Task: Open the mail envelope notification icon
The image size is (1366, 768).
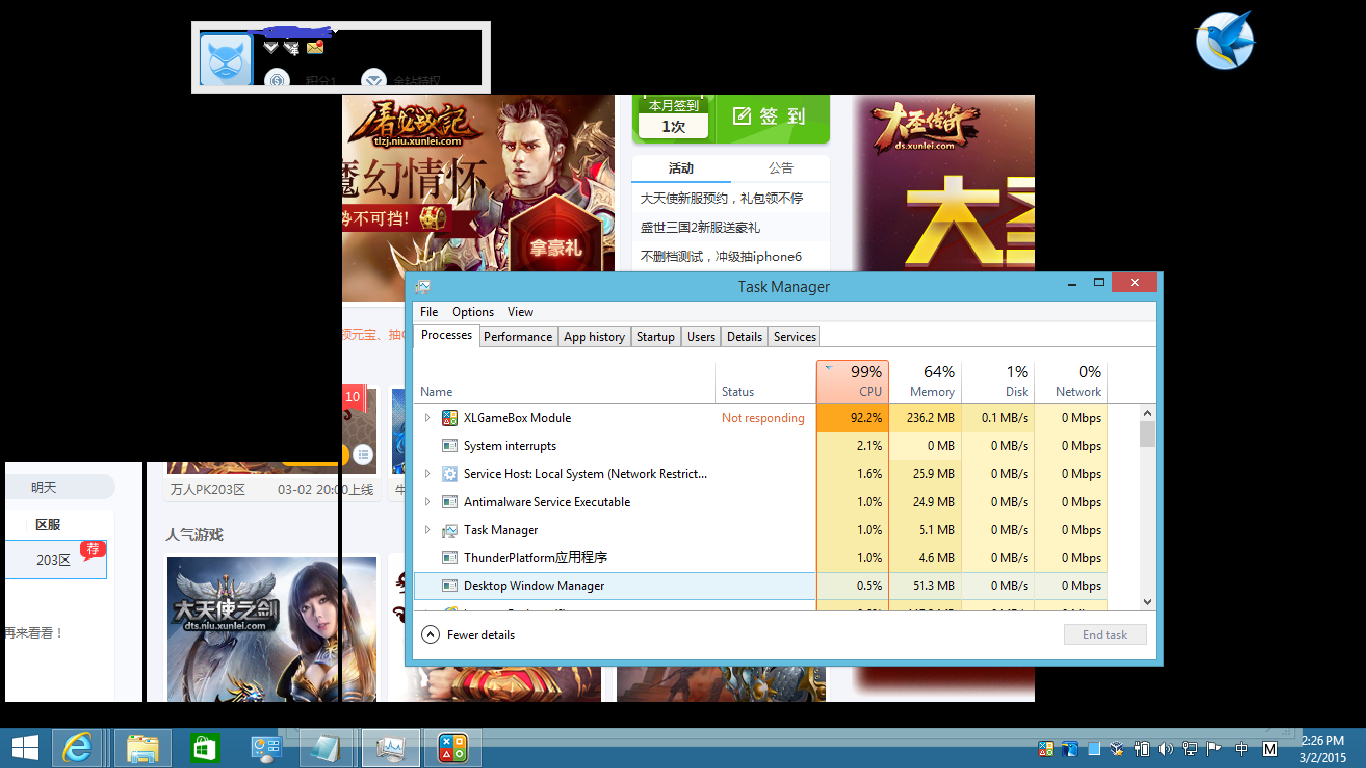Action: click(315, 47)
